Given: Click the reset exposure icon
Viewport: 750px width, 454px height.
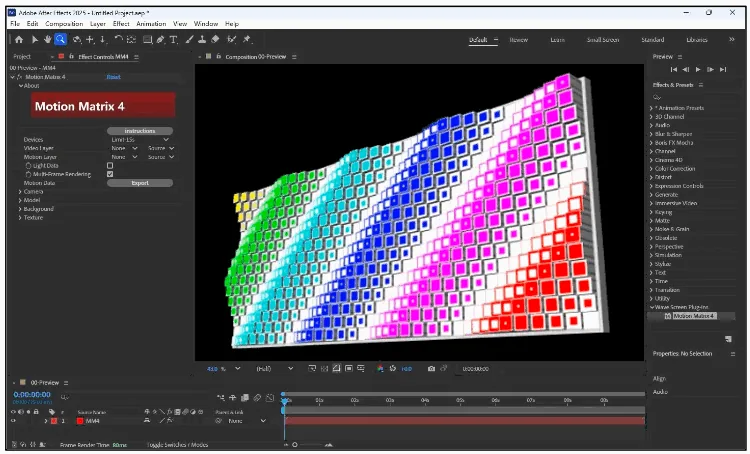Looking at the screenshot, I should pos(393,368).
